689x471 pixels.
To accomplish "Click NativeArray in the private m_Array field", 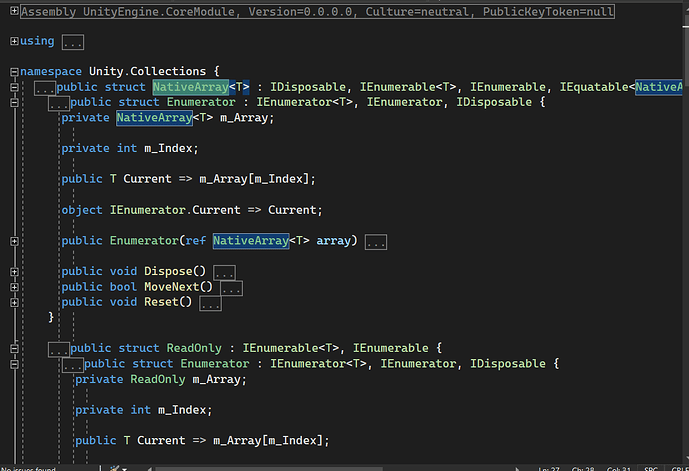I will point(154,118).
